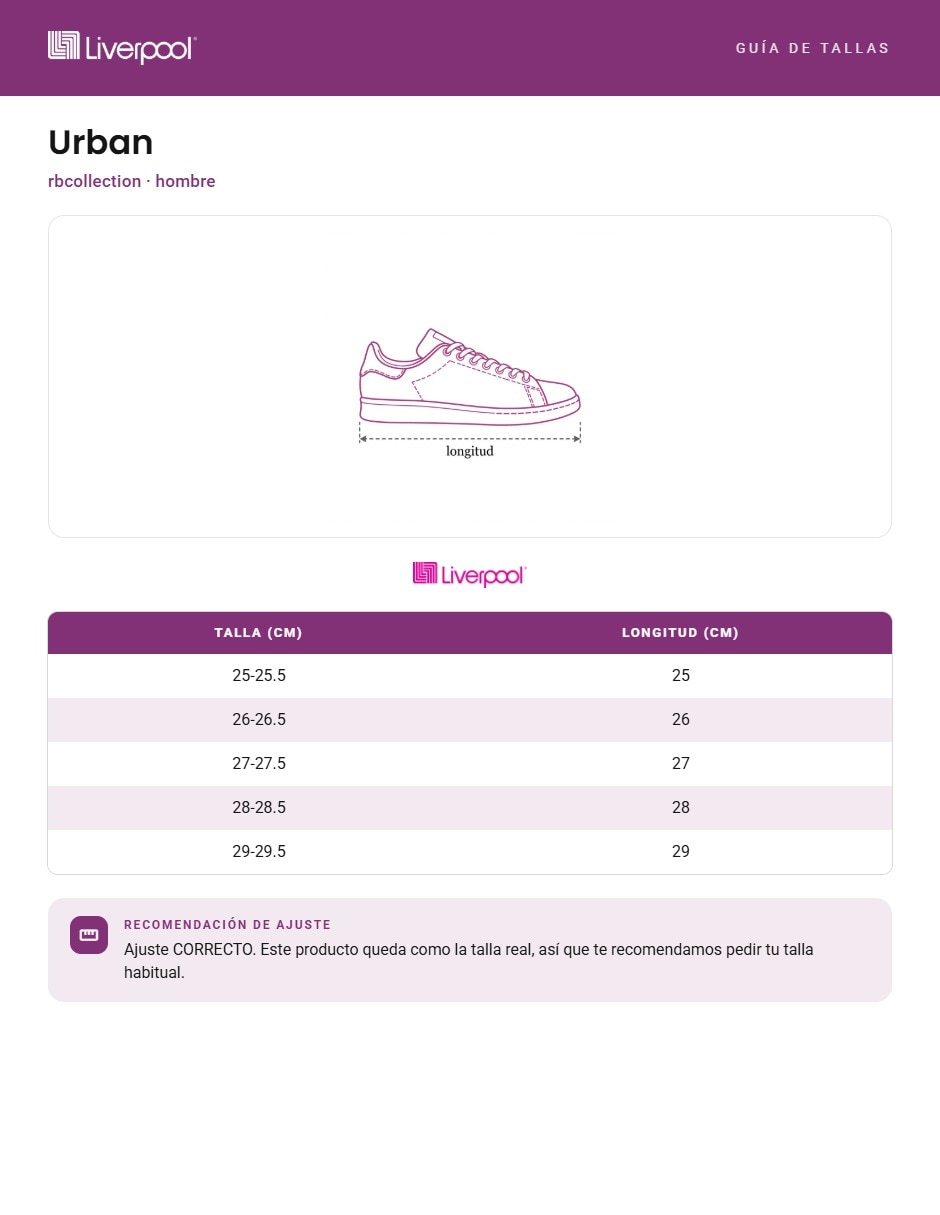The width and height of the screenshot is (940, 1215).
Task: Click the longitud value 27 cell
Action: click(x=681, y=764)
